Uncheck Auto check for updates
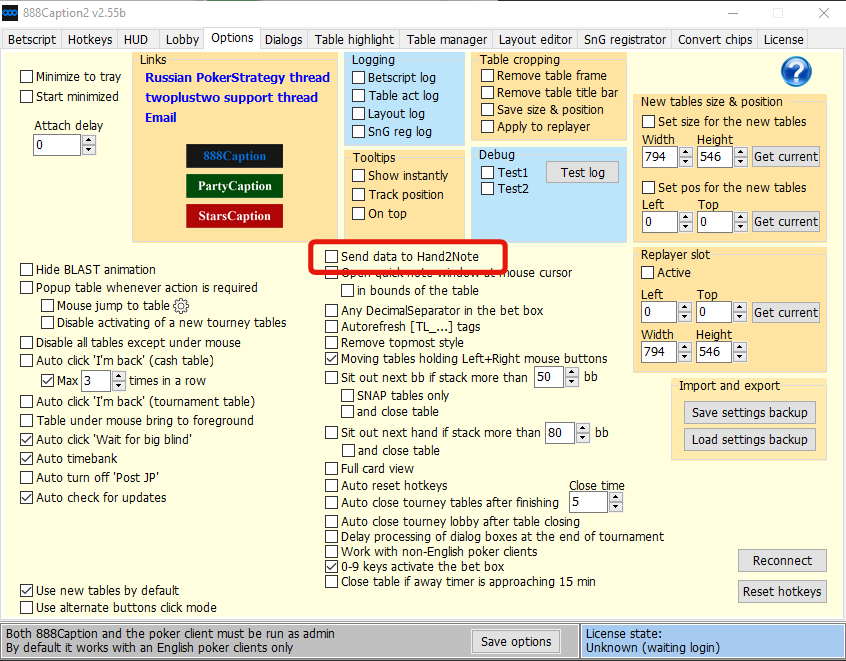 tap(26, 498)
